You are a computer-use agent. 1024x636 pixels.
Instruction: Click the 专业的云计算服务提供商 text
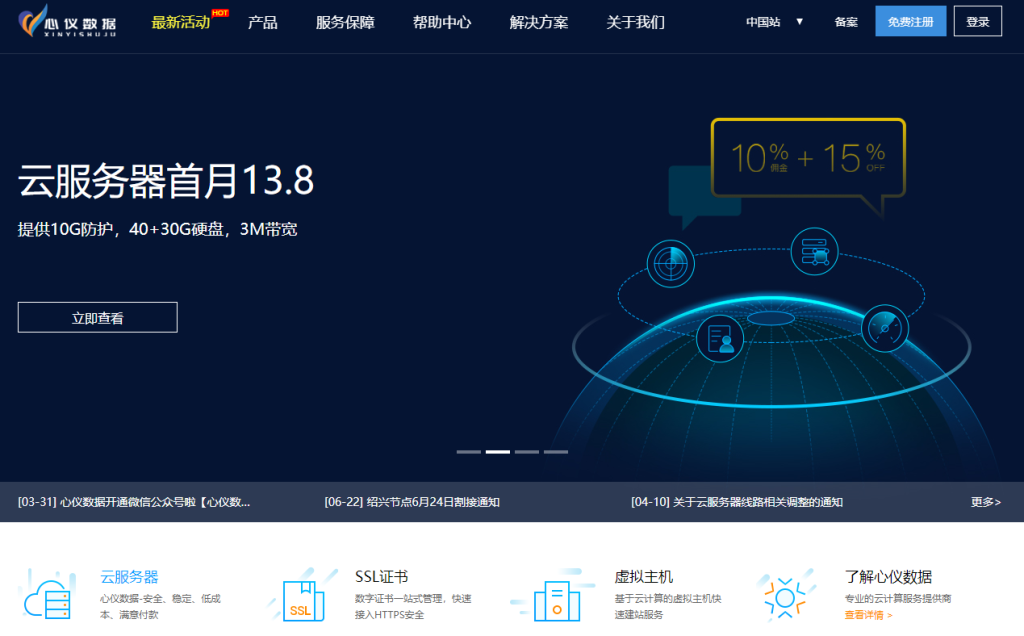(897, 598)
